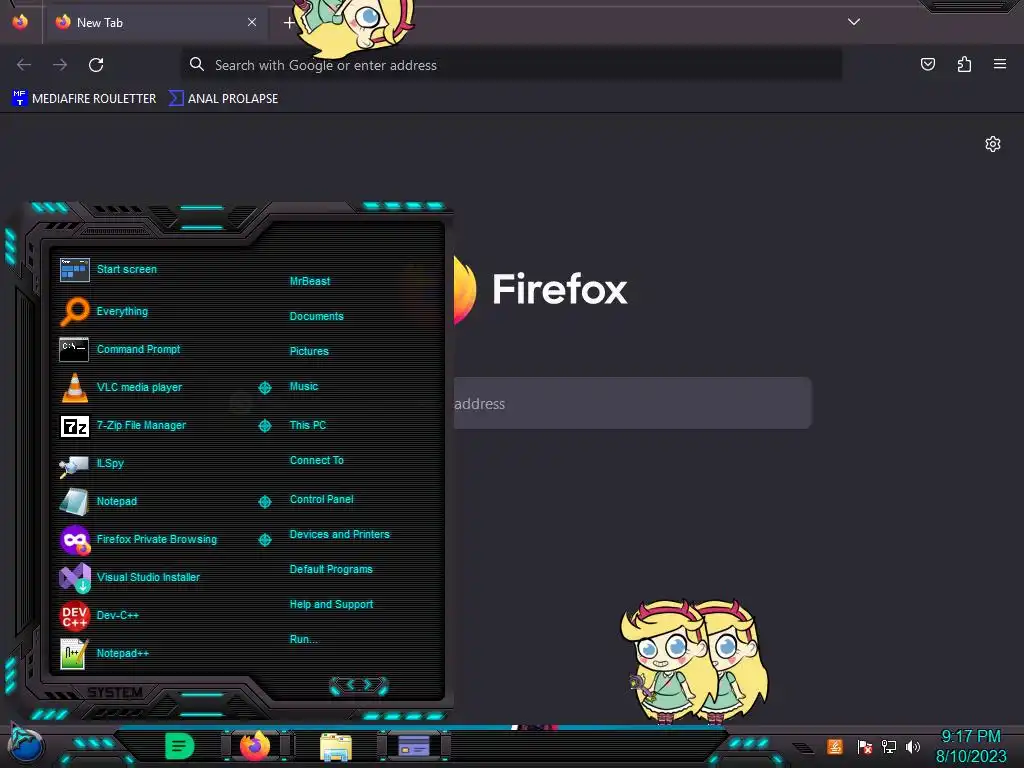Launch ILSpy icon
The height and width of the screenshot is (768, 1024).
click(74, 464)
